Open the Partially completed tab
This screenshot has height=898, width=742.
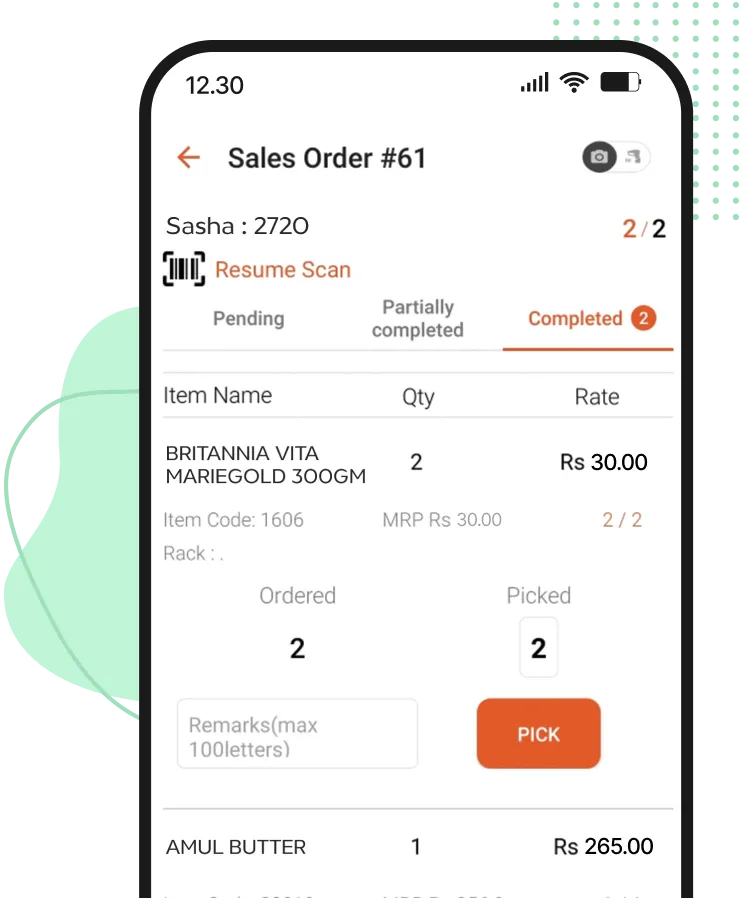point(418,318)
